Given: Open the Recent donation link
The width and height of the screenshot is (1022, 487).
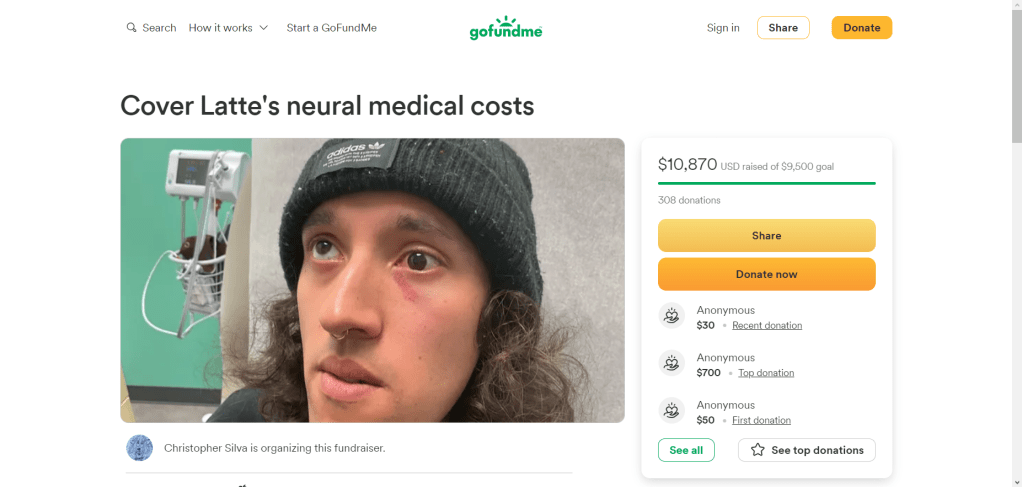Looking at the screenshot, I should tap(767, 326).
